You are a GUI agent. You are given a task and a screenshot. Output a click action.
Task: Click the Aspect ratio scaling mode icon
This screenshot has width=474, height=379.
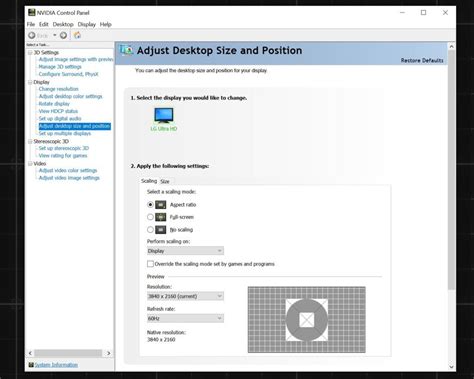(161, 204)
